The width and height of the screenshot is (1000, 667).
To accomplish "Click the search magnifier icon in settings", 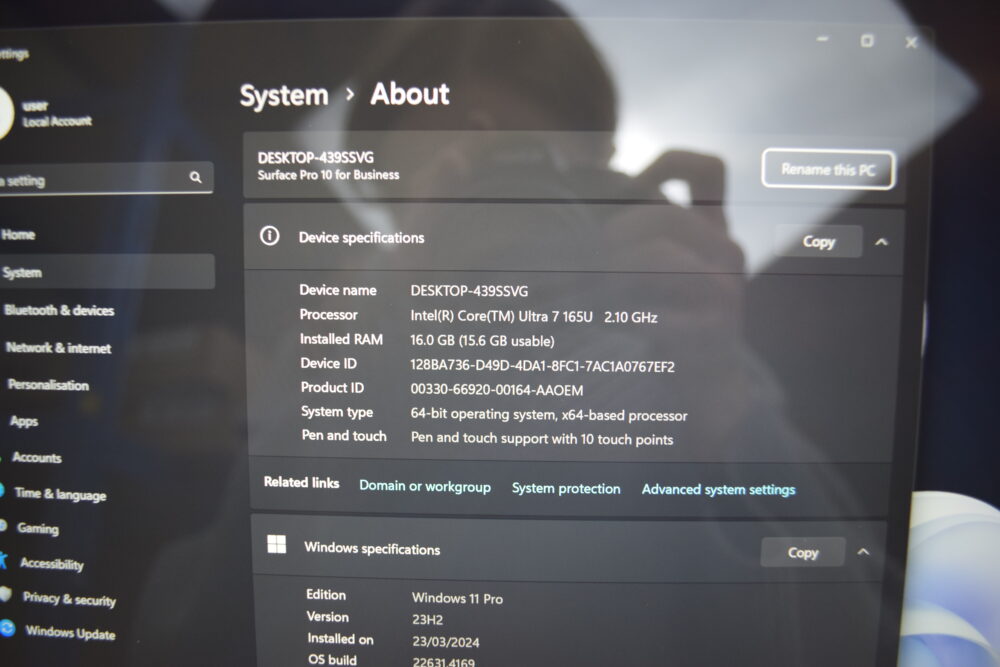I will (x=195, y=177).
